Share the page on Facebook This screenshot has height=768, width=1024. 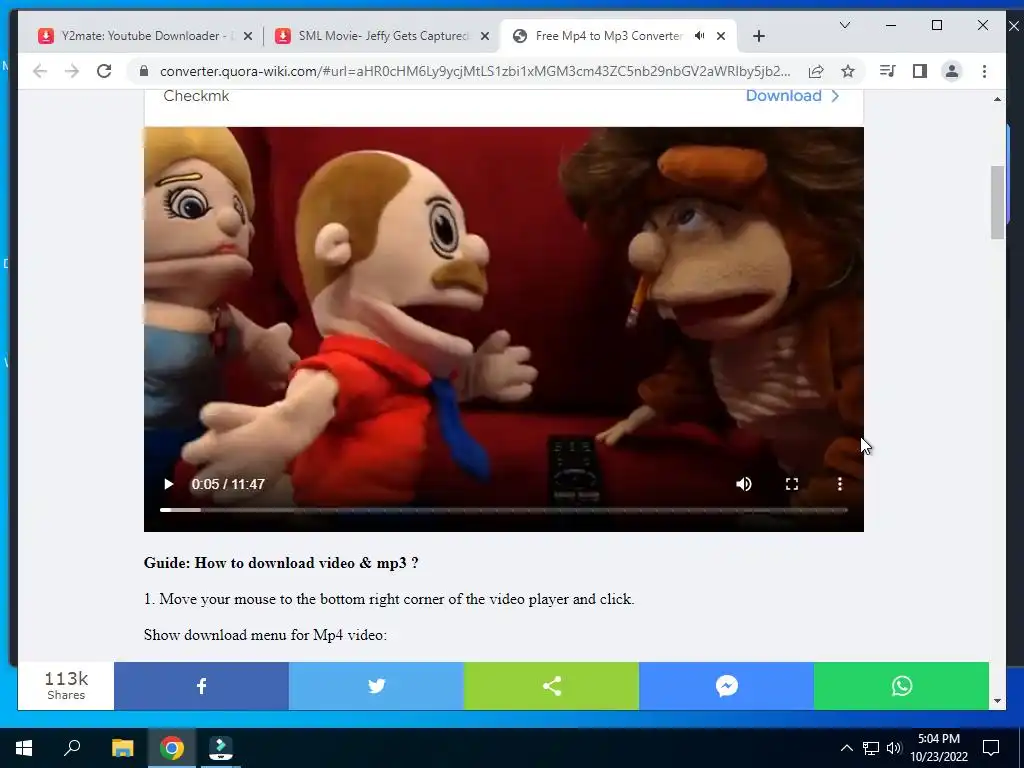(201, 686)
